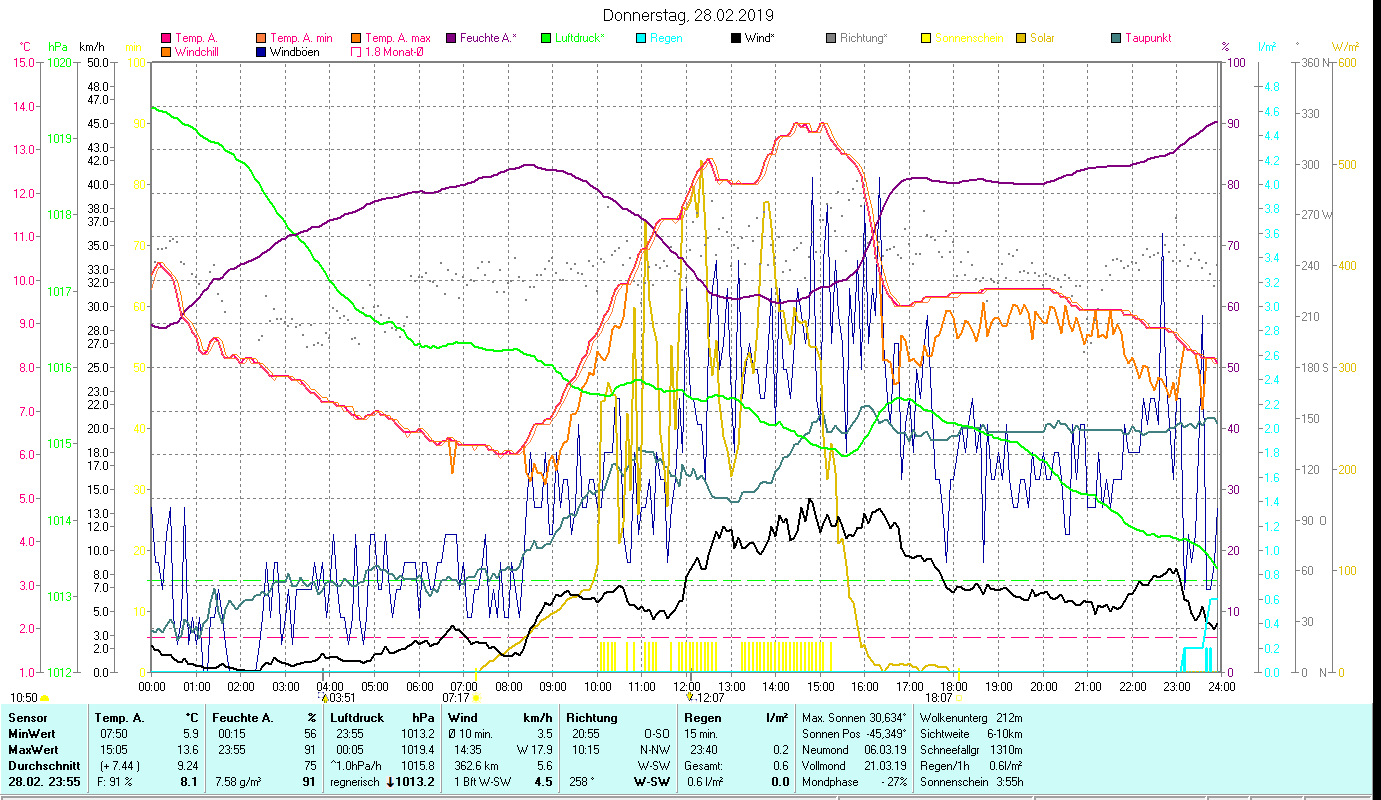Click the yellow icon next to 10:50
The image size is (1381, 800).
[45, 697]
